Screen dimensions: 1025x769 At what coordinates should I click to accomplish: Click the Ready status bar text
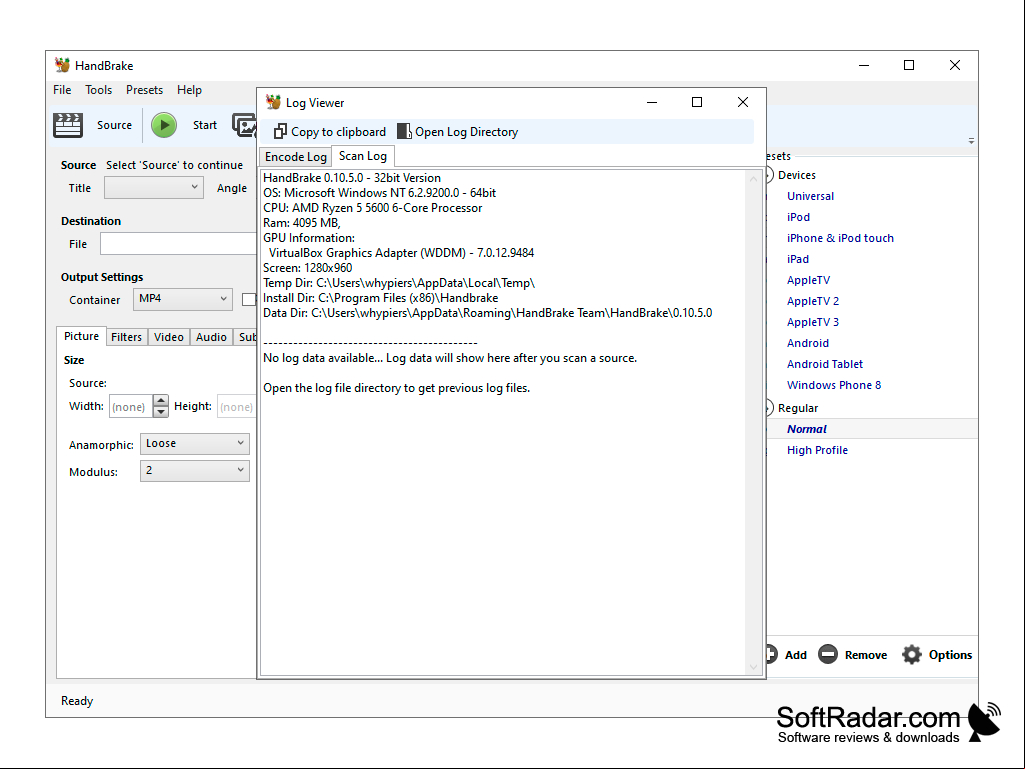77,700
